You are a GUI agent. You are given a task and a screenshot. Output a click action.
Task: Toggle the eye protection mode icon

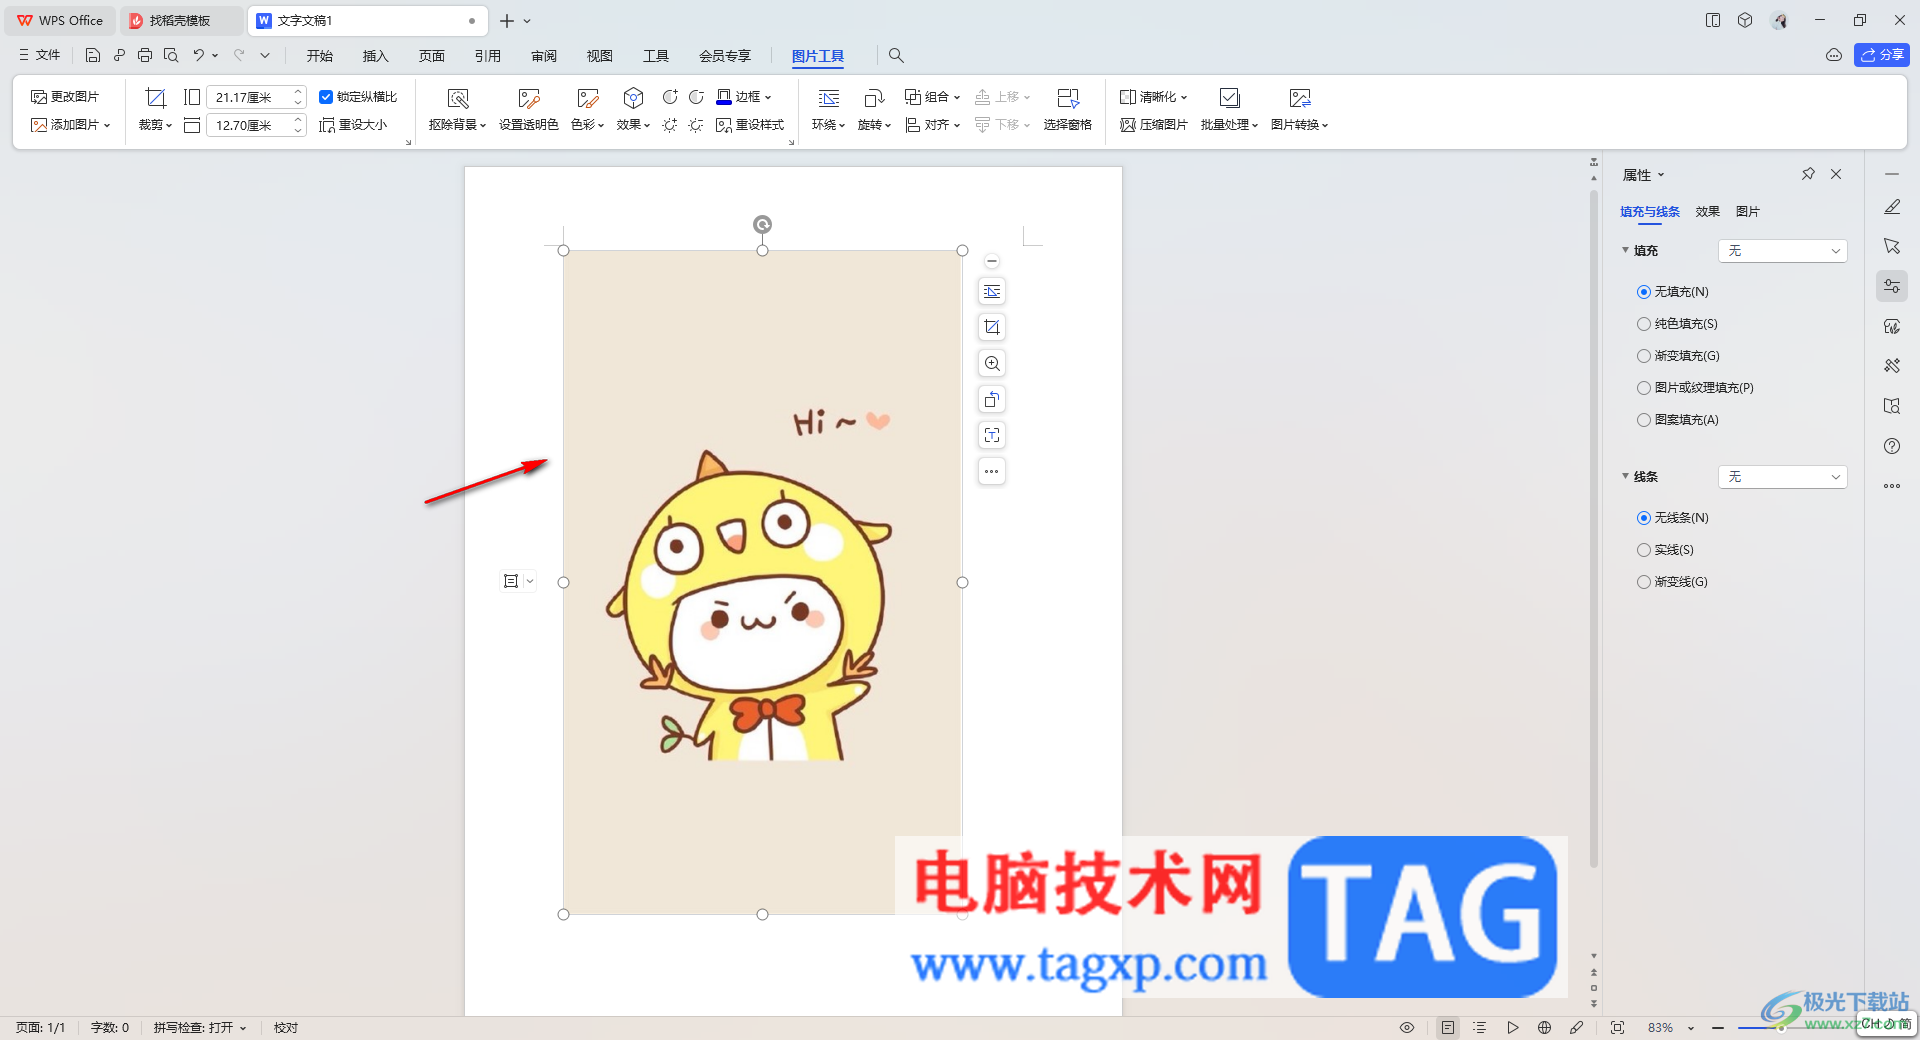point(1407,1028)
